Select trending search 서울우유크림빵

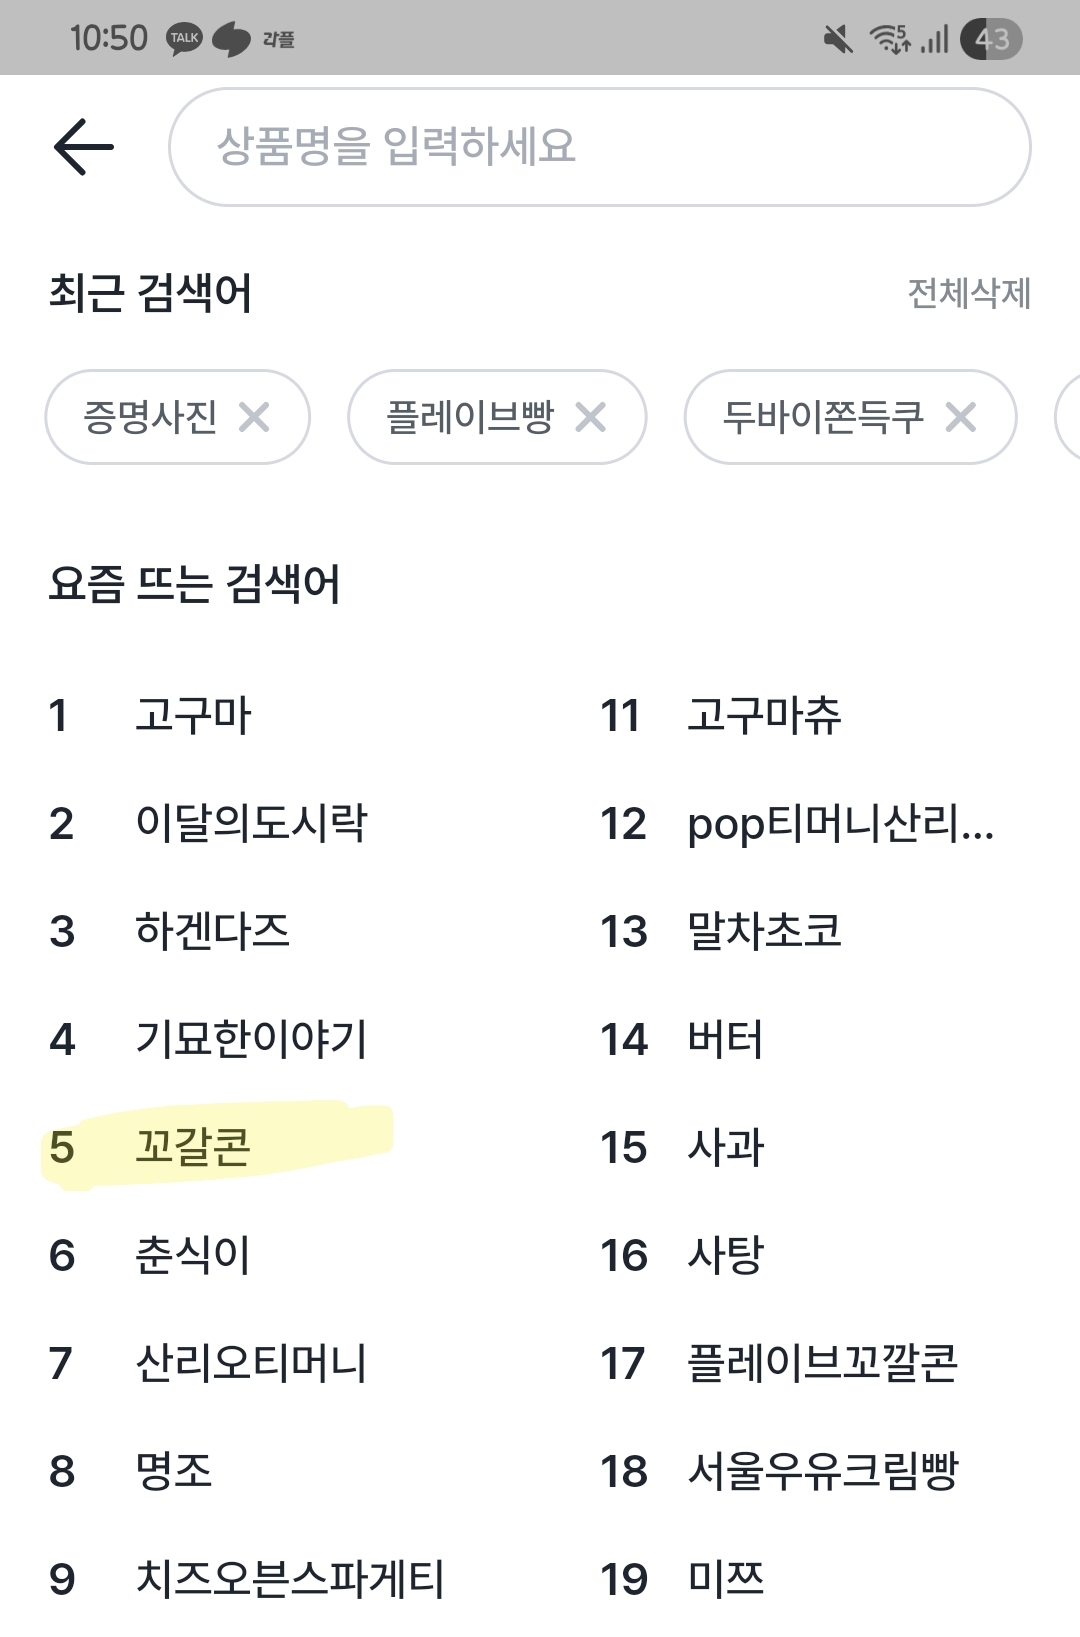[822, 1471]
